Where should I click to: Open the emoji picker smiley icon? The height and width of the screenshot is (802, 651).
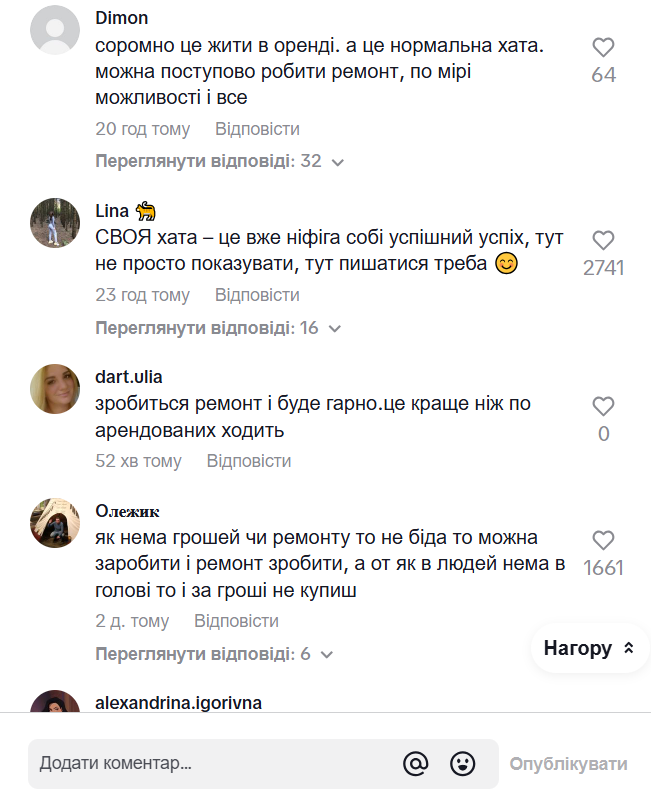(463, 764)
